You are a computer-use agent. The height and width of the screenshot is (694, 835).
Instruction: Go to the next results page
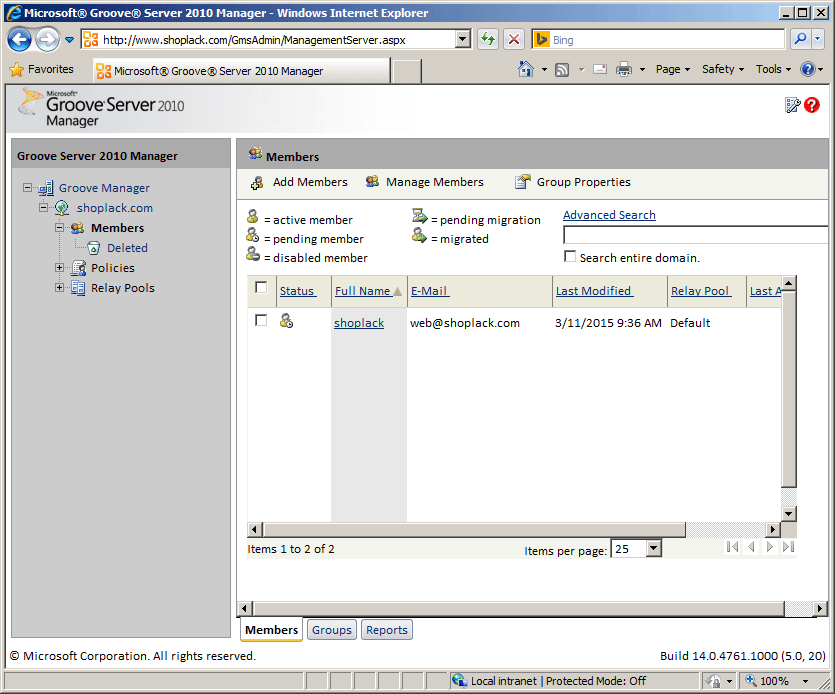pyautogui.click(x=770, y=547)
